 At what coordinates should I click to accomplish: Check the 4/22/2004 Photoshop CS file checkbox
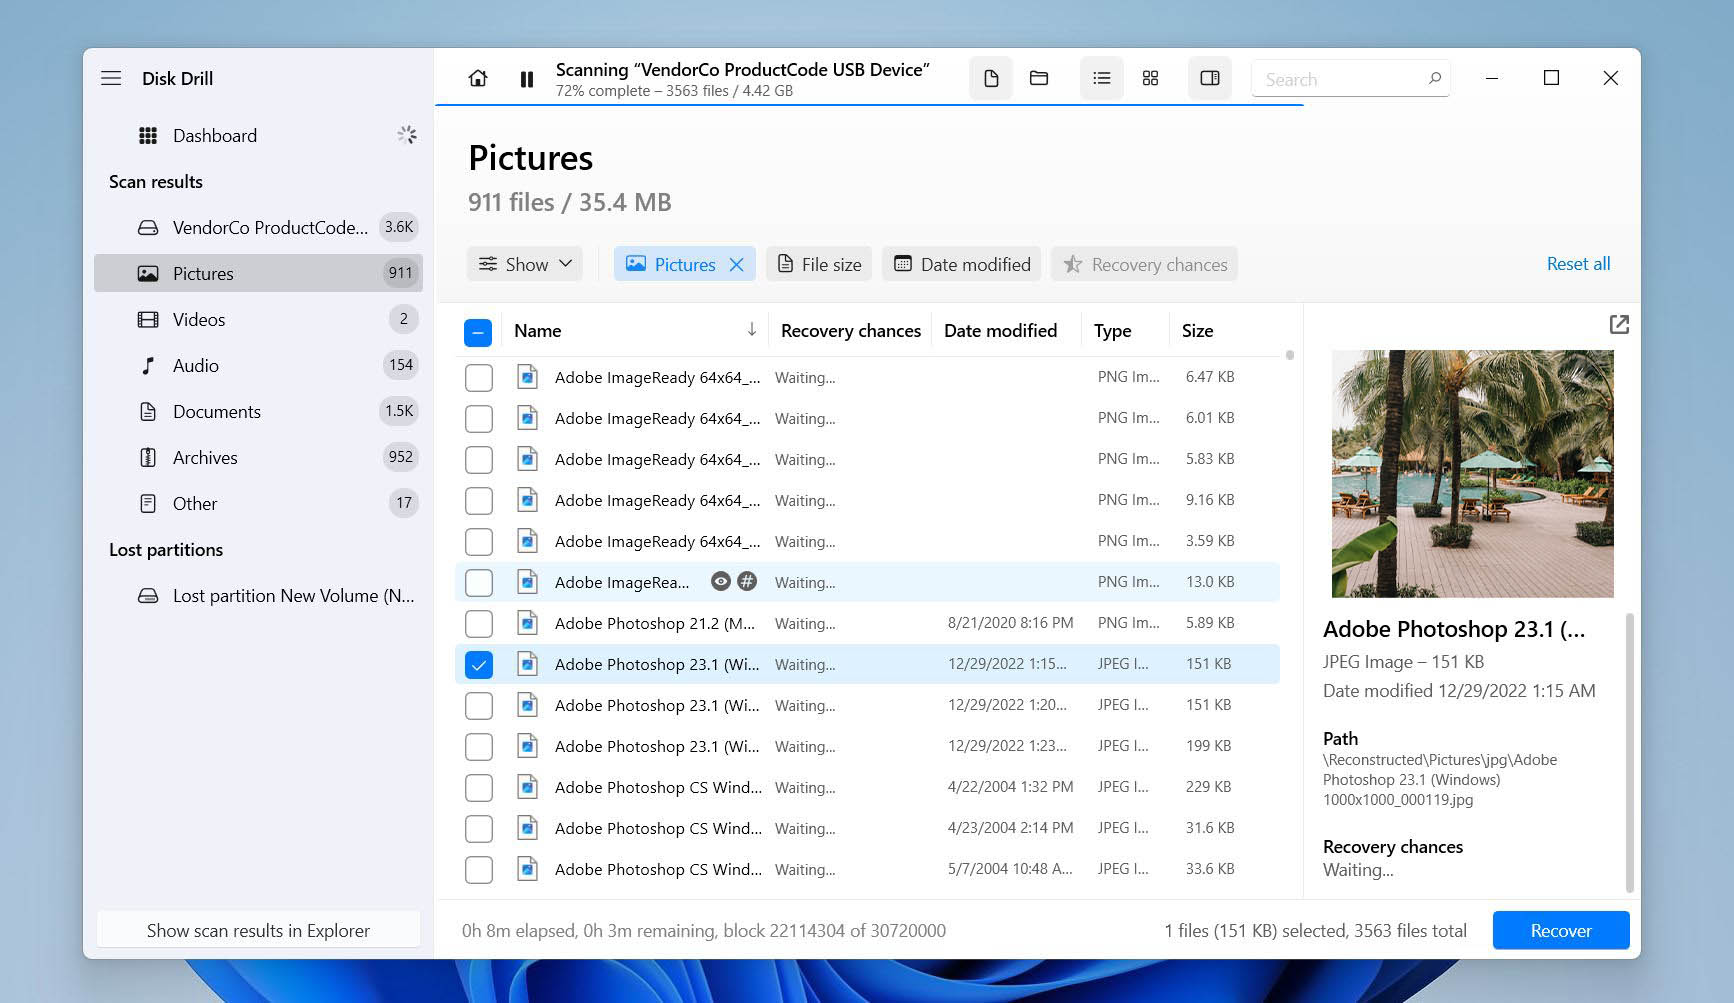tap(479, 788)
